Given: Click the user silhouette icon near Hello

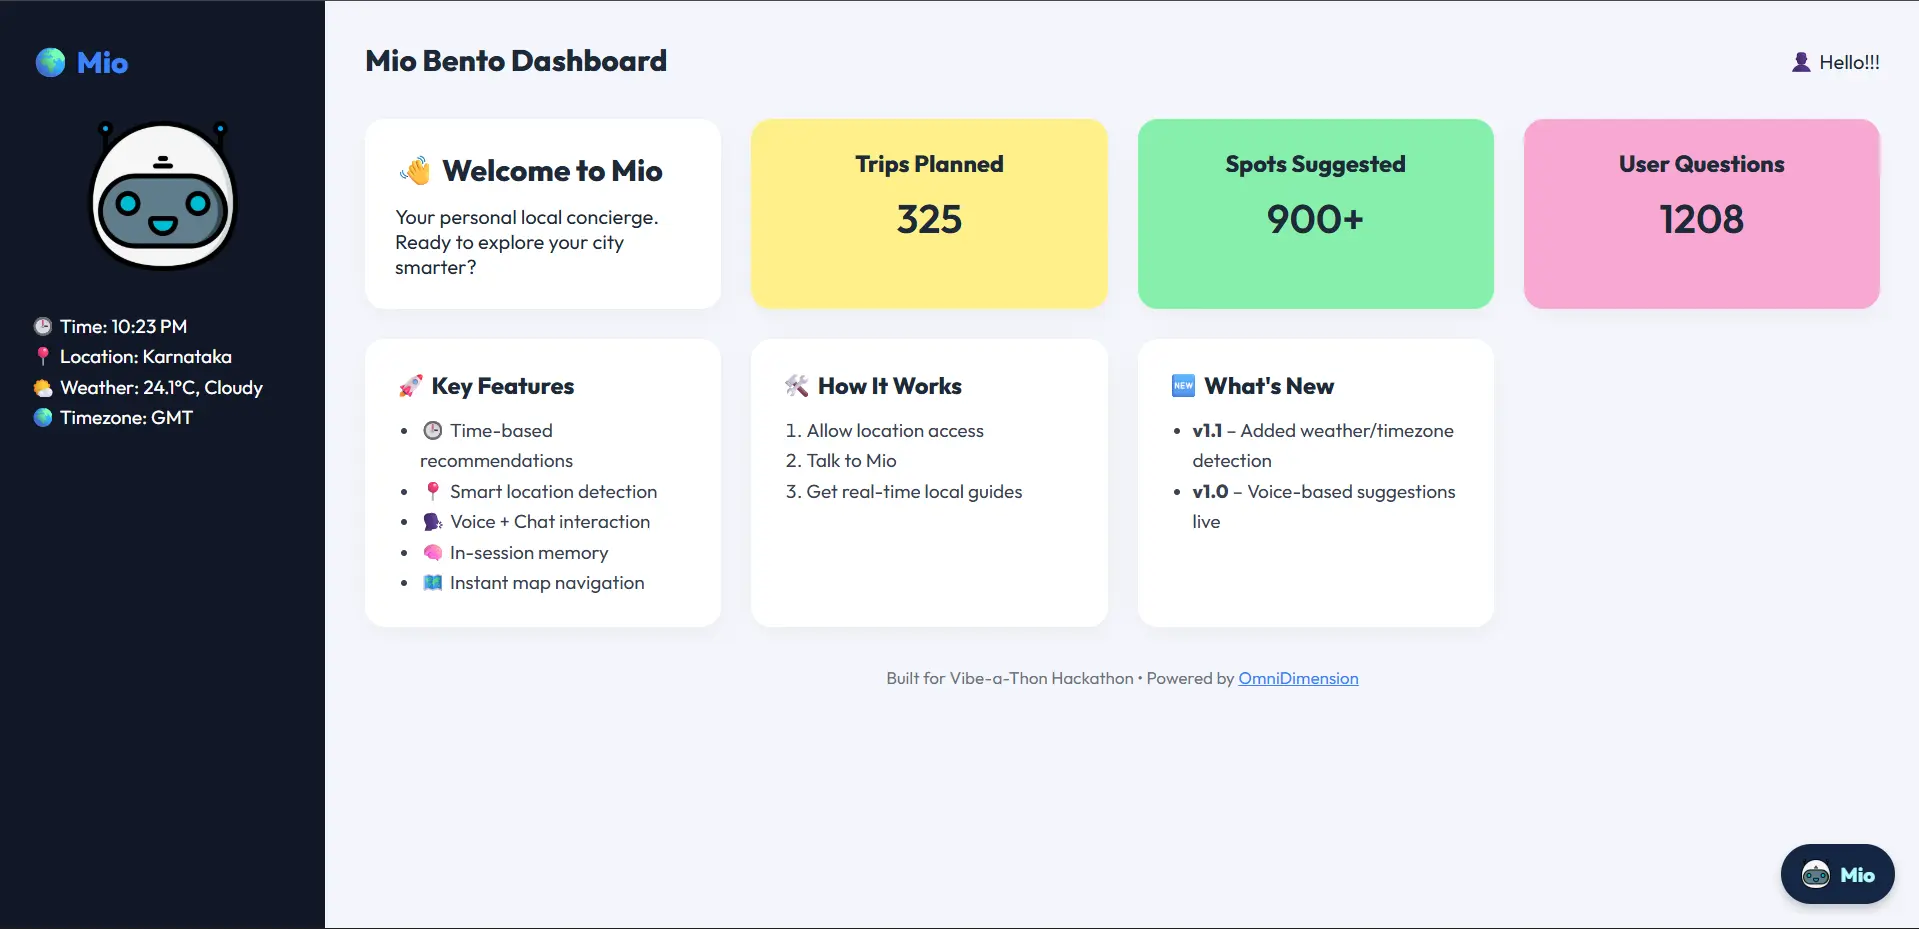Looking at the screenshot, I should pos(1801,61).
